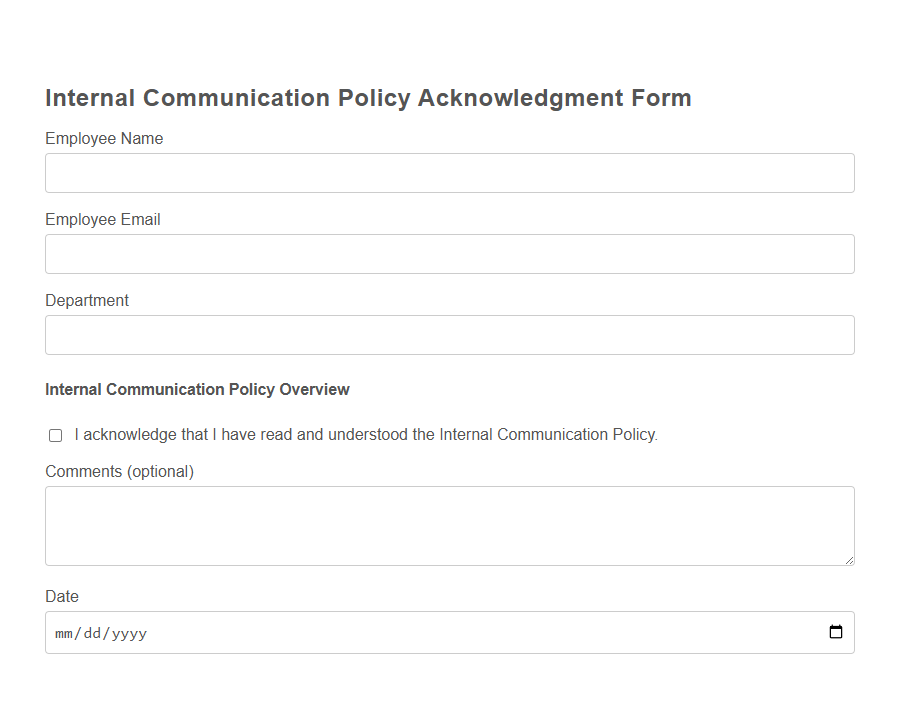
Task: Focus the Employee Email input
Action: [x=449, y=253]
